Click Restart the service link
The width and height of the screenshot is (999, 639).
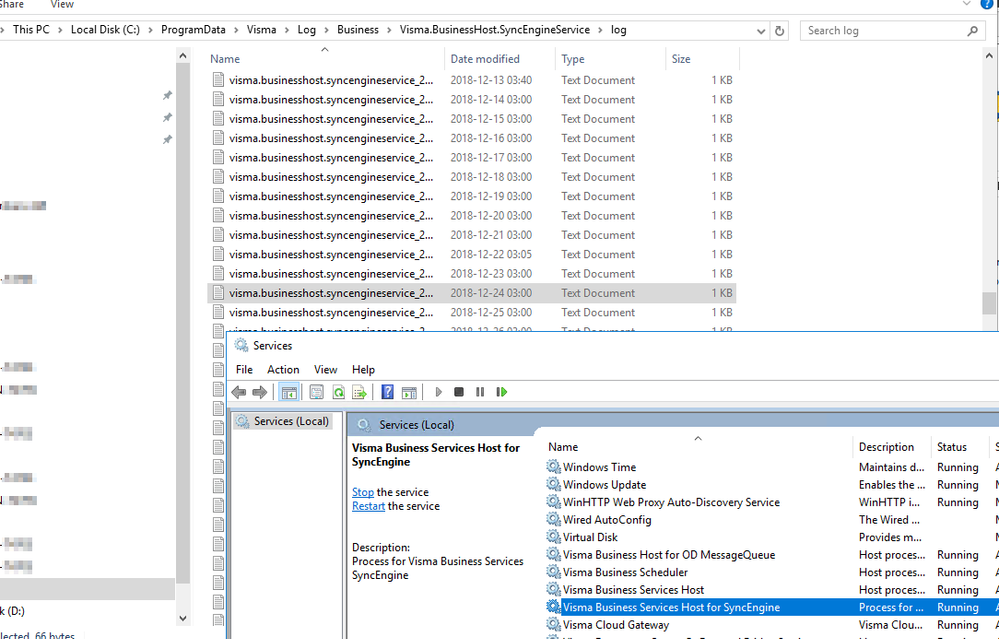coord(368,506)
